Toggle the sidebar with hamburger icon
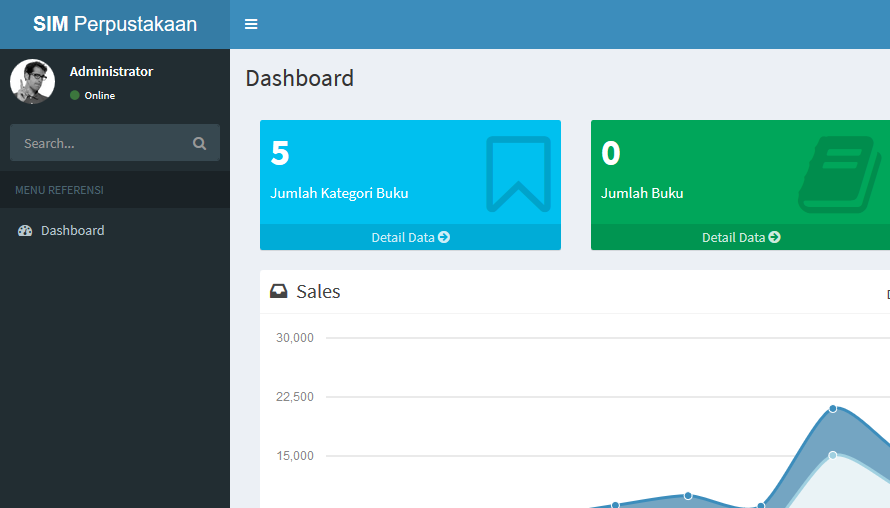 [251, 24]
